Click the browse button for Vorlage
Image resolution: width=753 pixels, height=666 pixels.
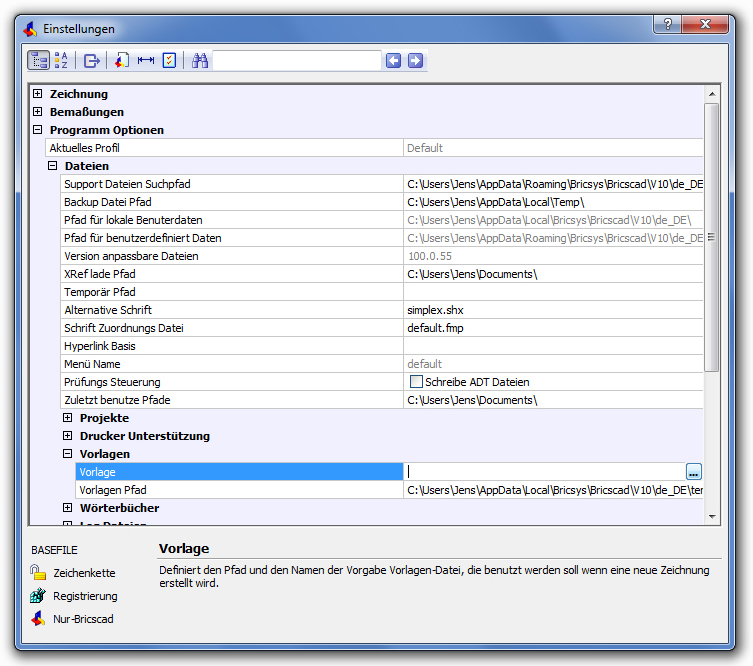click(x=694, y=472)
